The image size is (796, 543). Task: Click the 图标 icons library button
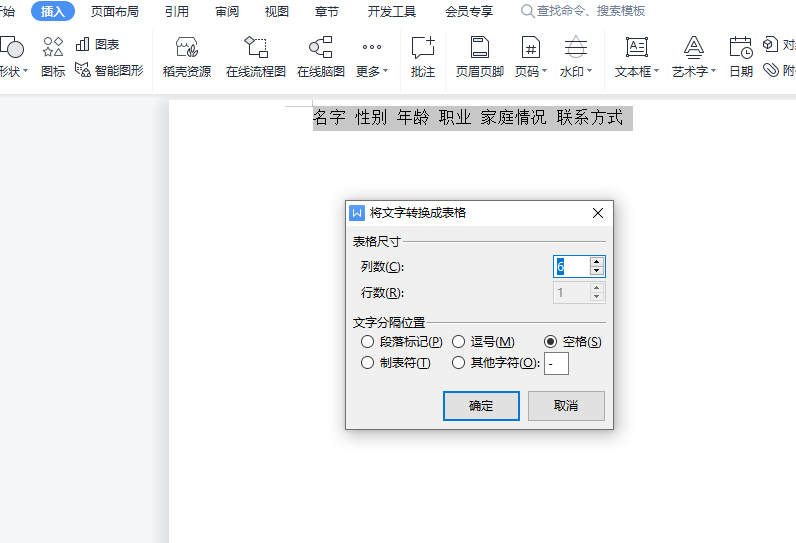point(53,57)
